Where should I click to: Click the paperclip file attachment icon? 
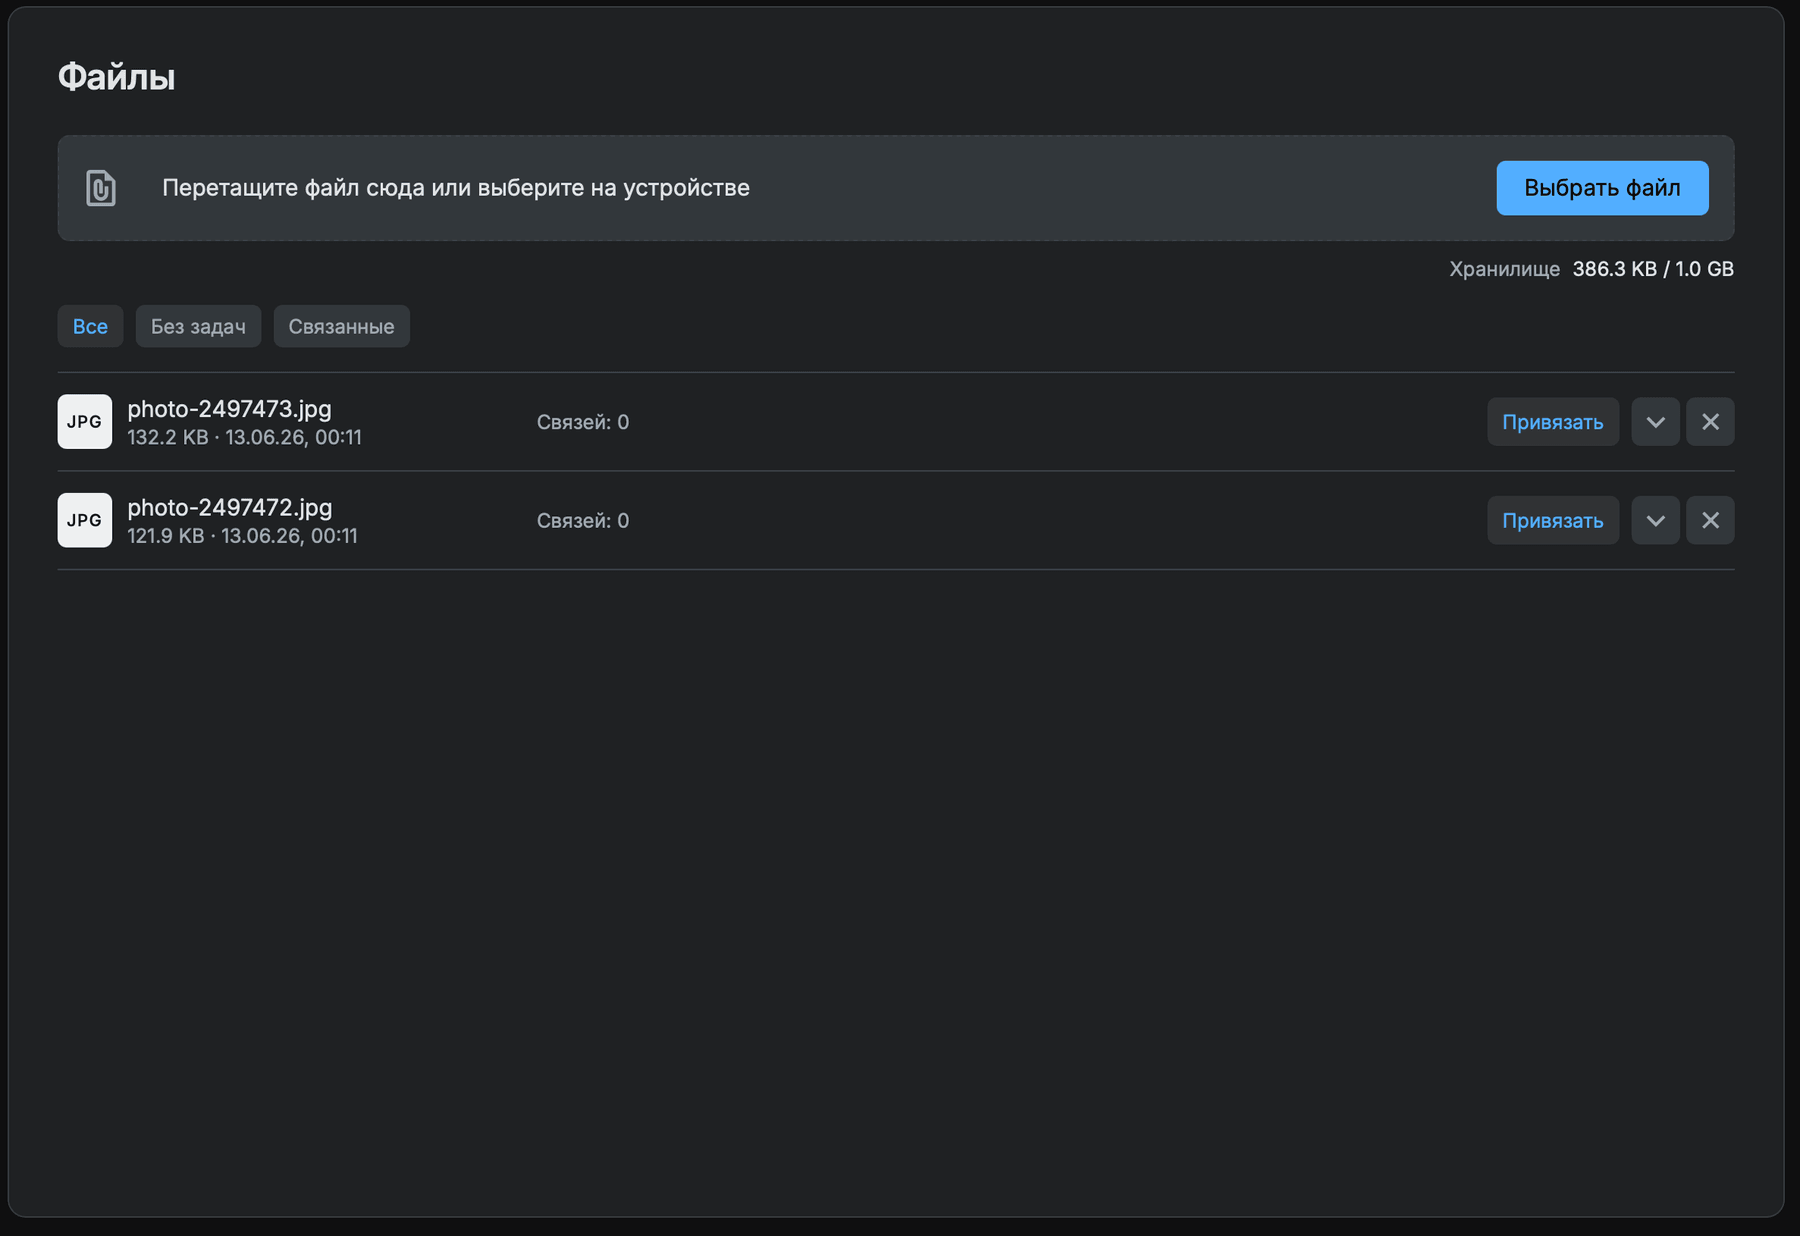tap(101, 188)
